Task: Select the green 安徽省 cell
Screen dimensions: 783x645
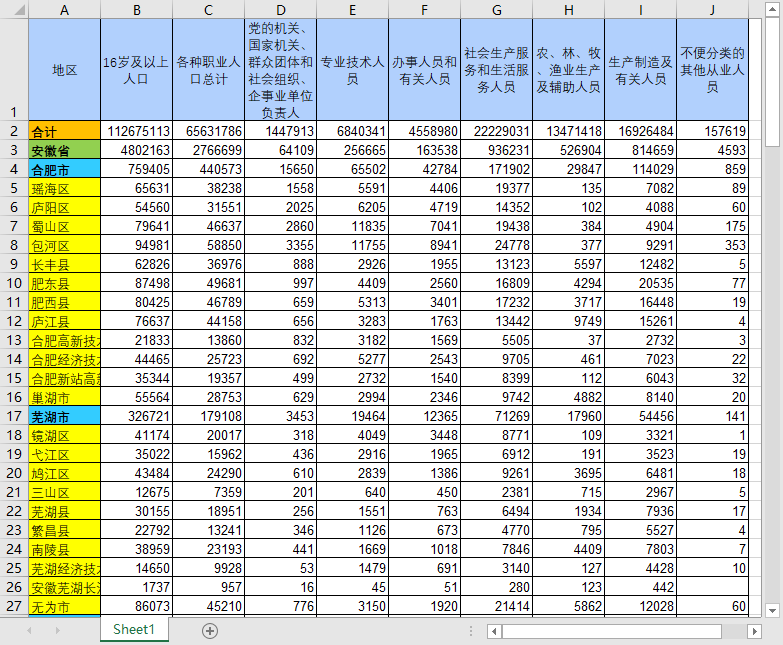Action: pyautogui.click(x=64, y=150)
